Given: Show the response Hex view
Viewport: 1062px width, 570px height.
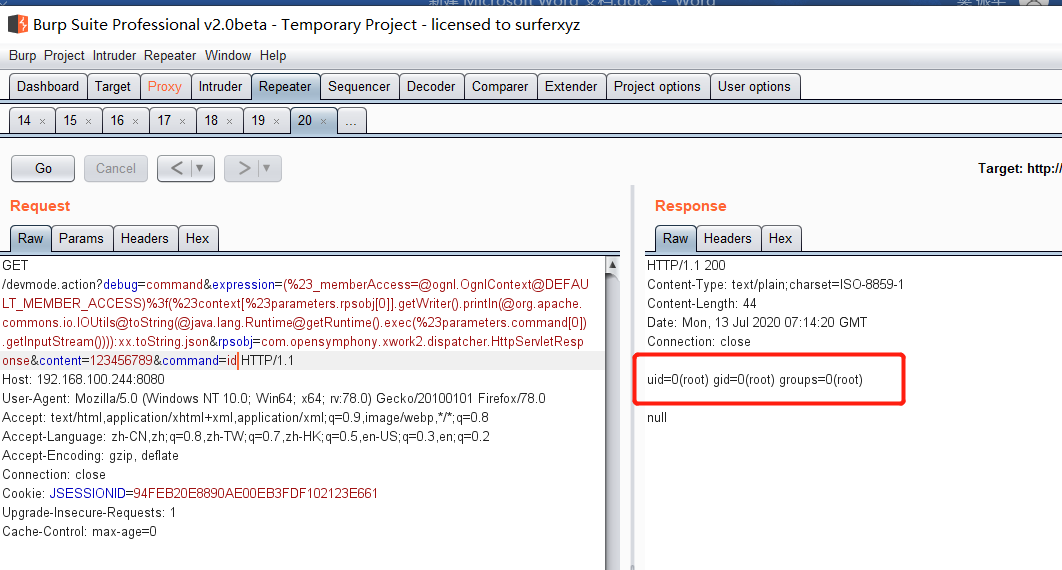Looking at the screenshot, I should pos(780,238).
